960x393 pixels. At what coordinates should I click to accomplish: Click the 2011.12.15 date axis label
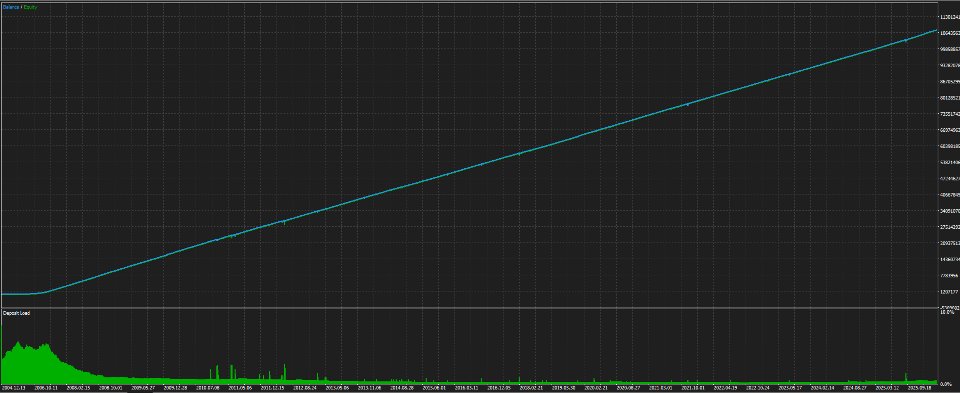pos(272,387)
